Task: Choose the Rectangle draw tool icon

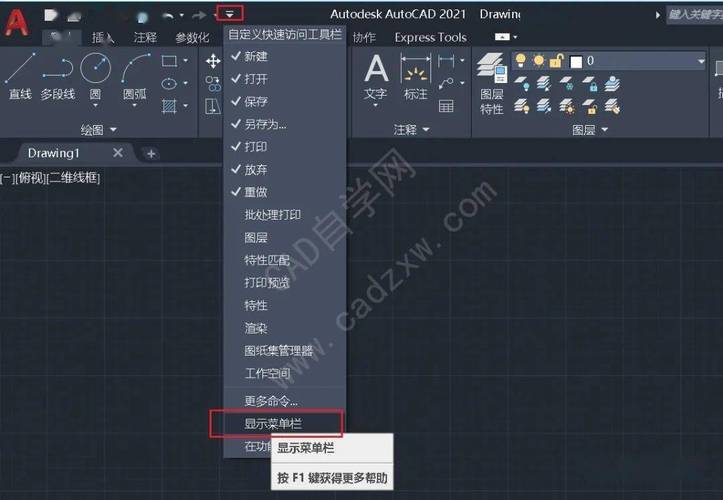Action: 169,60
